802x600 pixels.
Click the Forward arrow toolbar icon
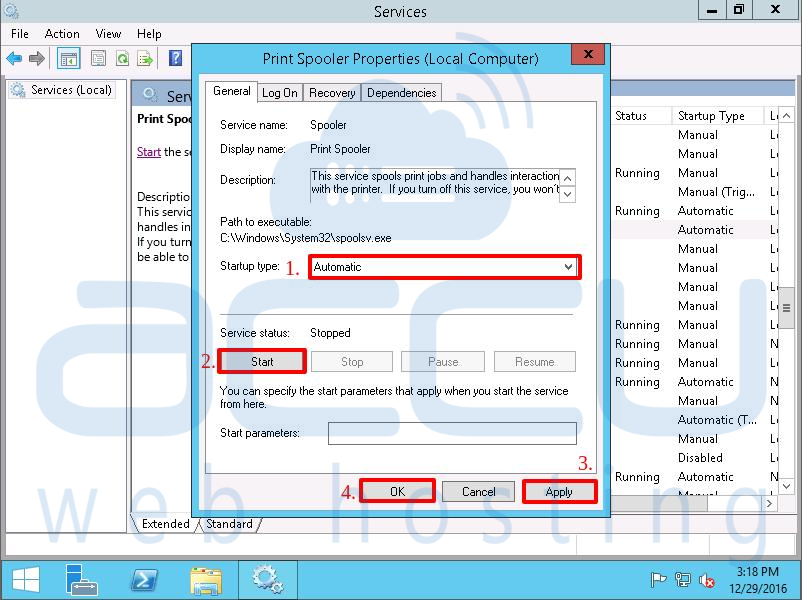click(36, 58)
